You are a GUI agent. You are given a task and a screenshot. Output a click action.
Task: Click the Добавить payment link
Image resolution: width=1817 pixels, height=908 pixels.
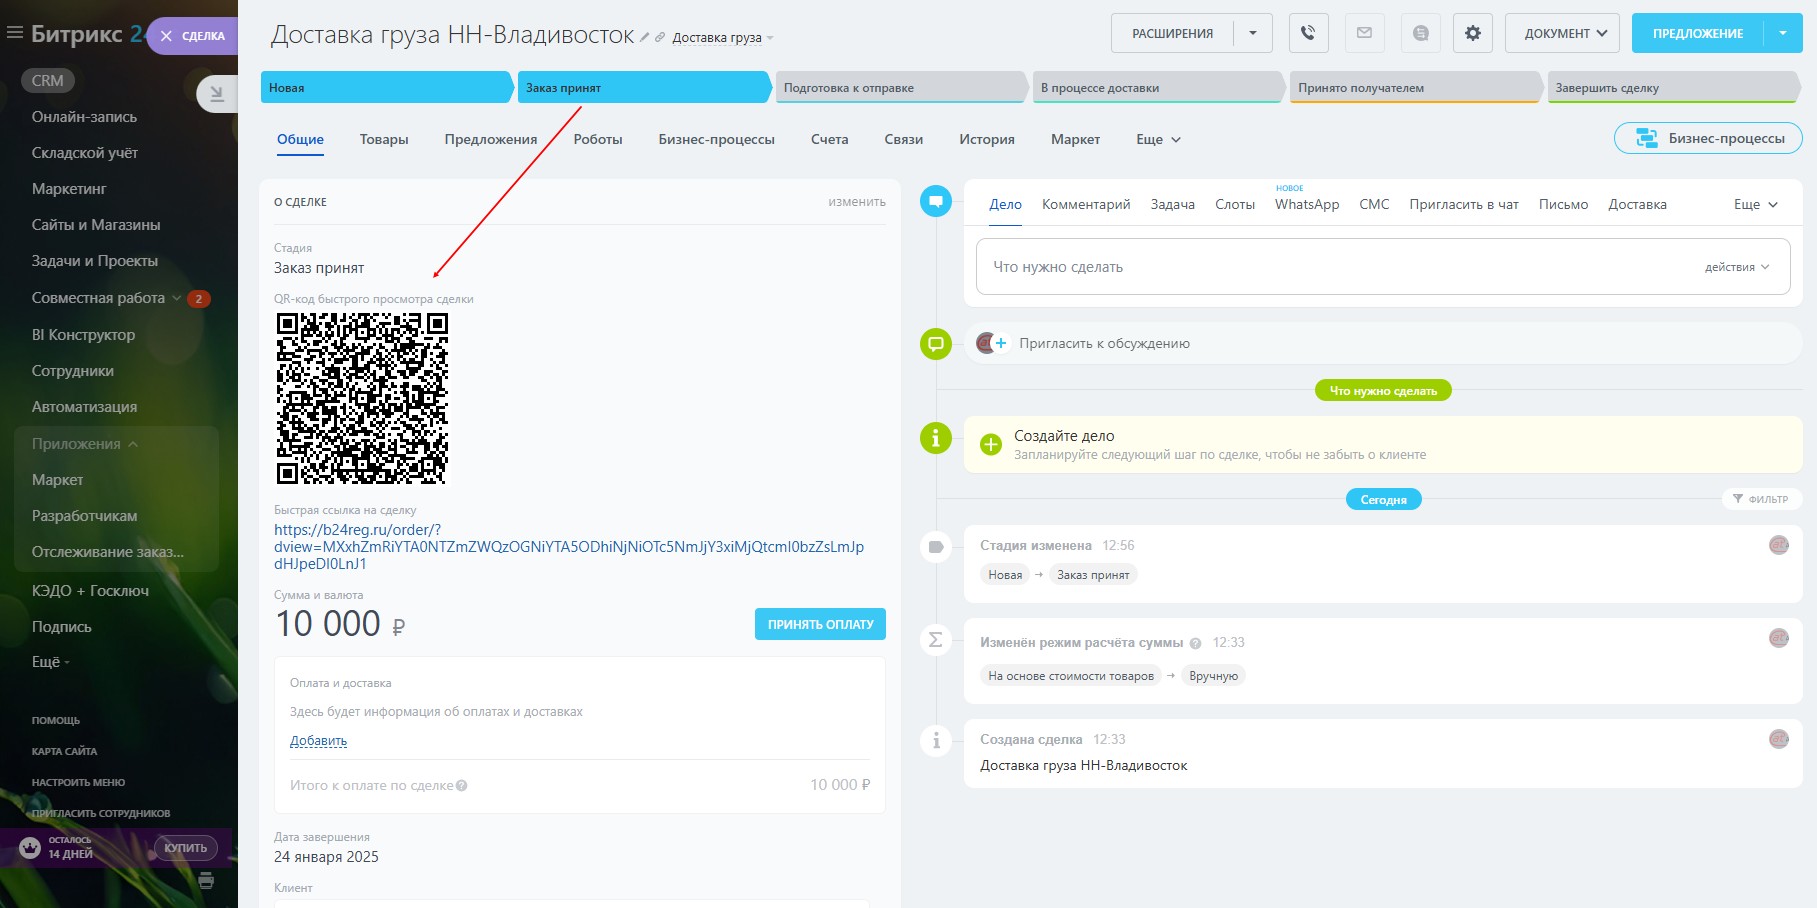(x=318, y=741)
